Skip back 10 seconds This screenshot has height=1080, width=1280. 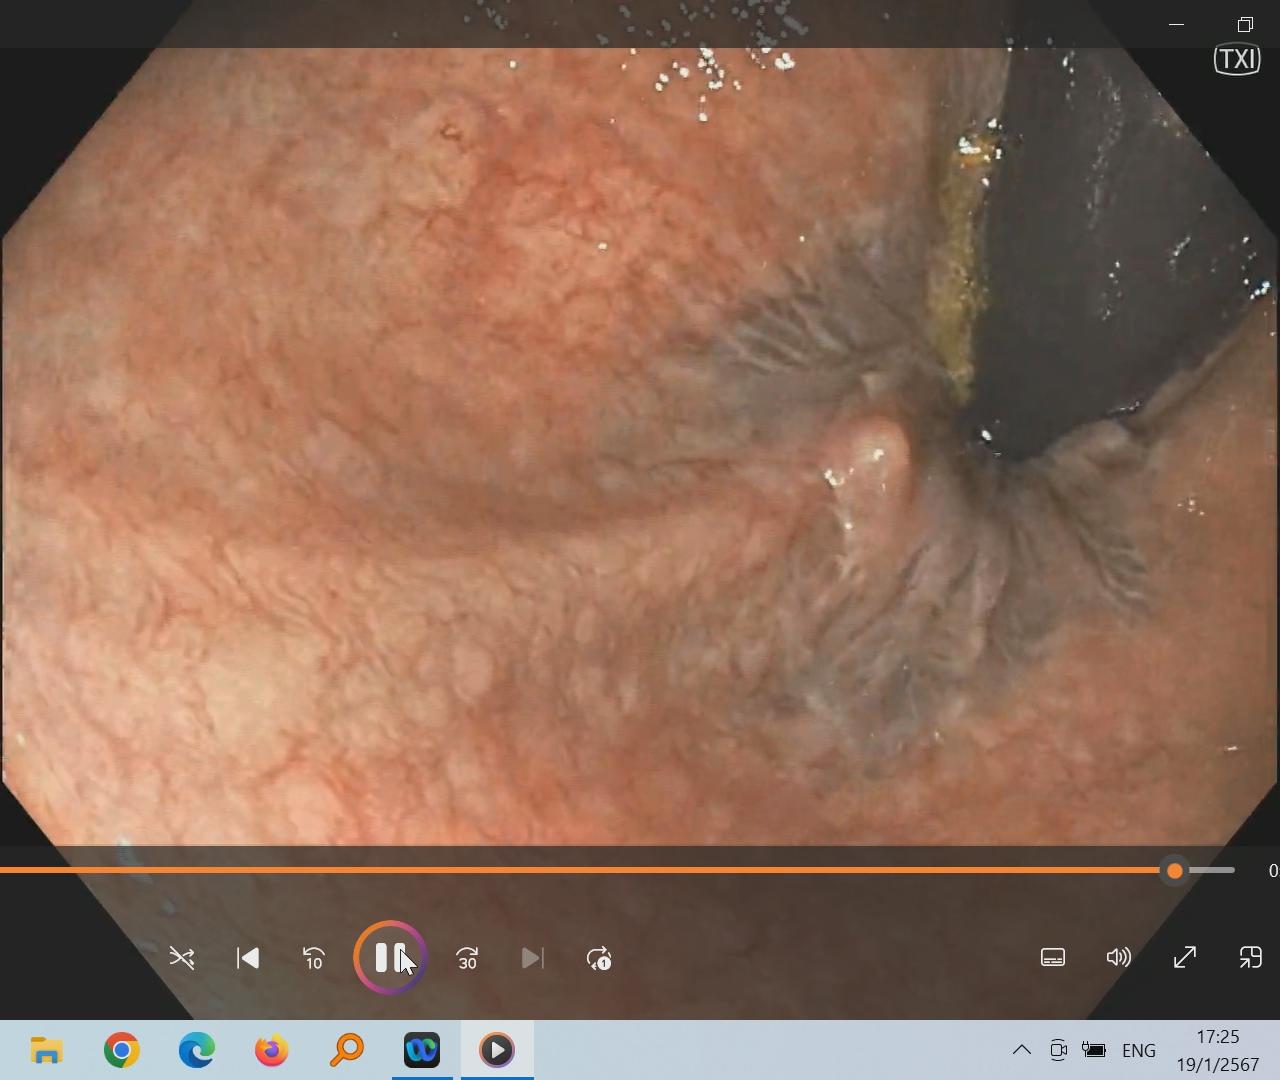(314, 958)
